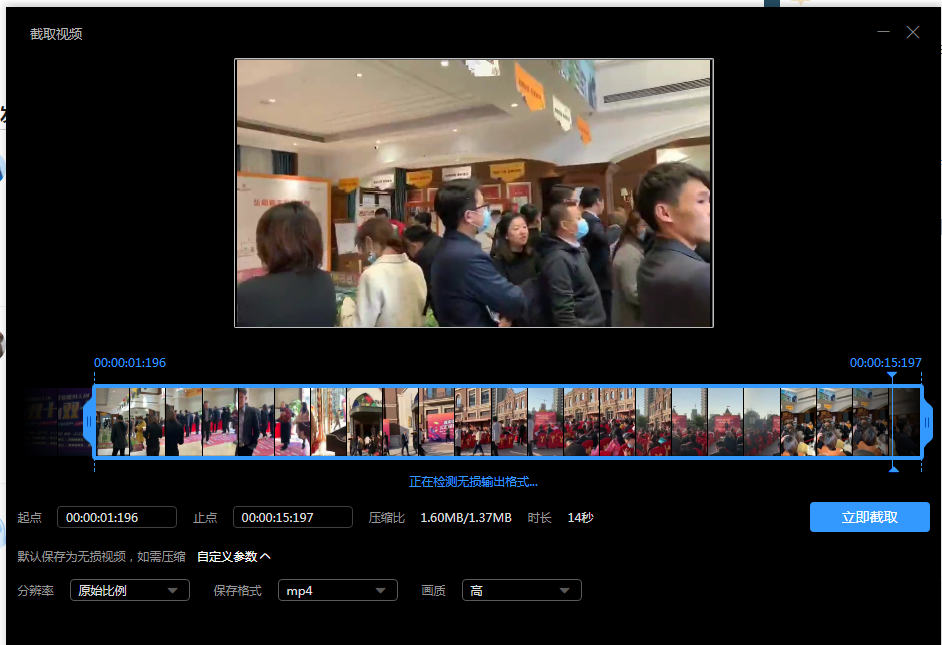Close the 截取视频 dialog
The width and height of the screenshot is (942, 645).
coord(912,31)
